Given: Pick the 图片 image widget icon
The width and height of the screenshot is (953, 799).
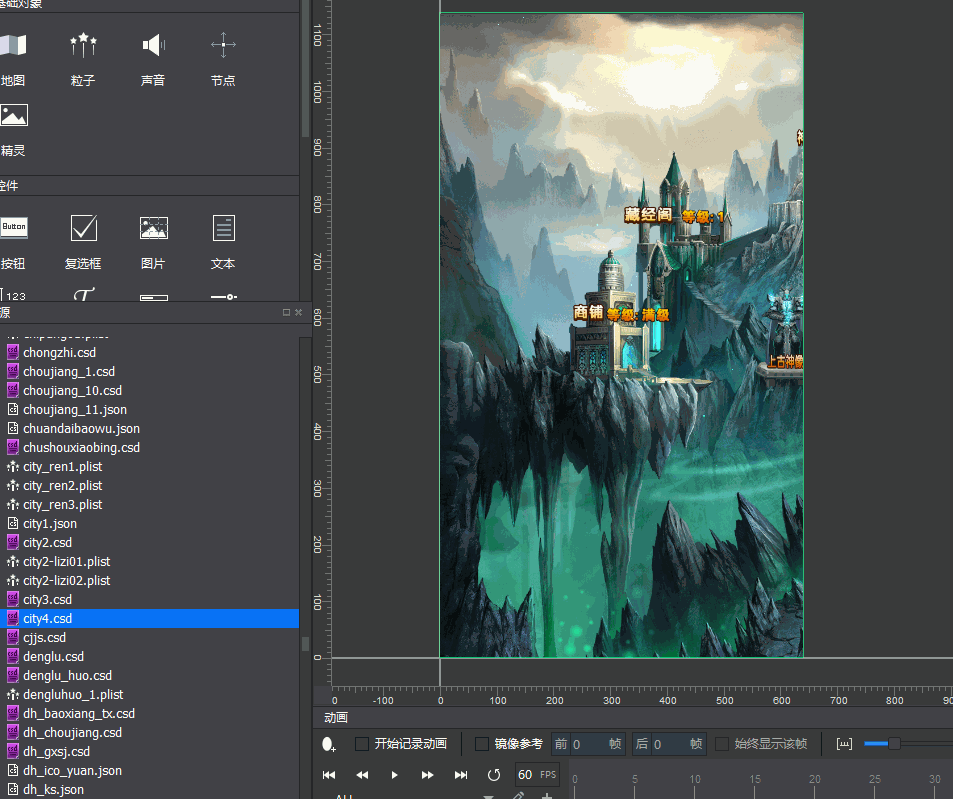Looking at the screenshot, I should [x=153, y=228].
